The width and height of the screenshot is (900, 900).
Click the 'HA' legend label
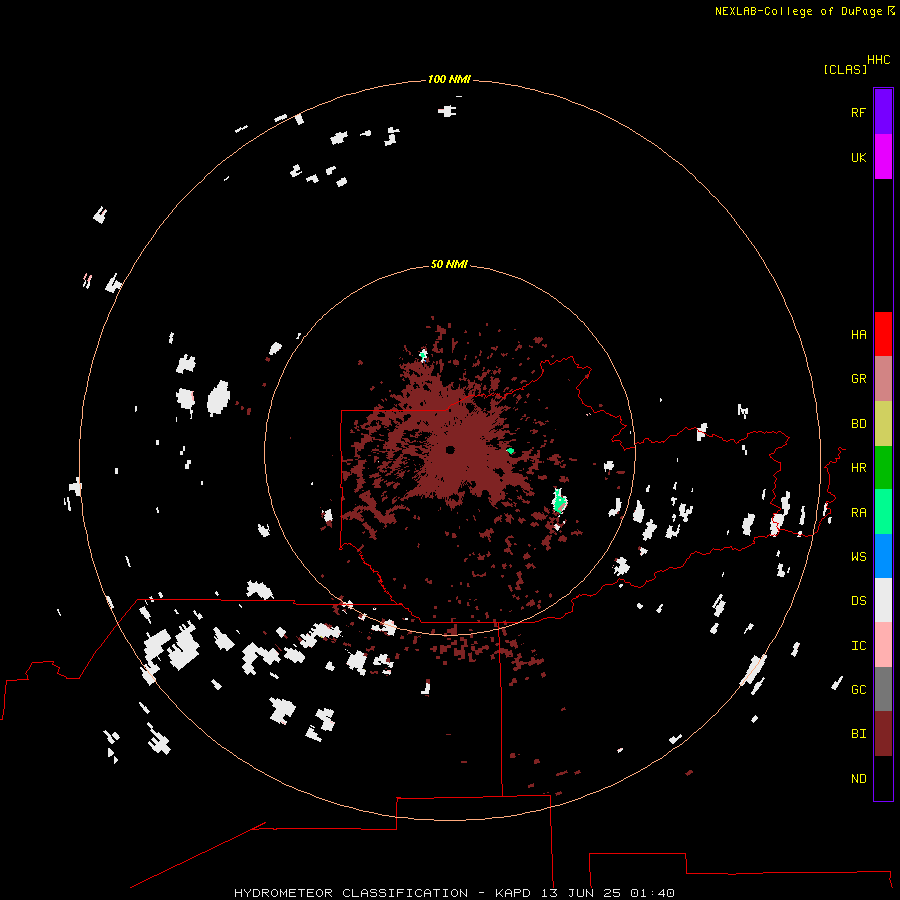pos(858,335)
